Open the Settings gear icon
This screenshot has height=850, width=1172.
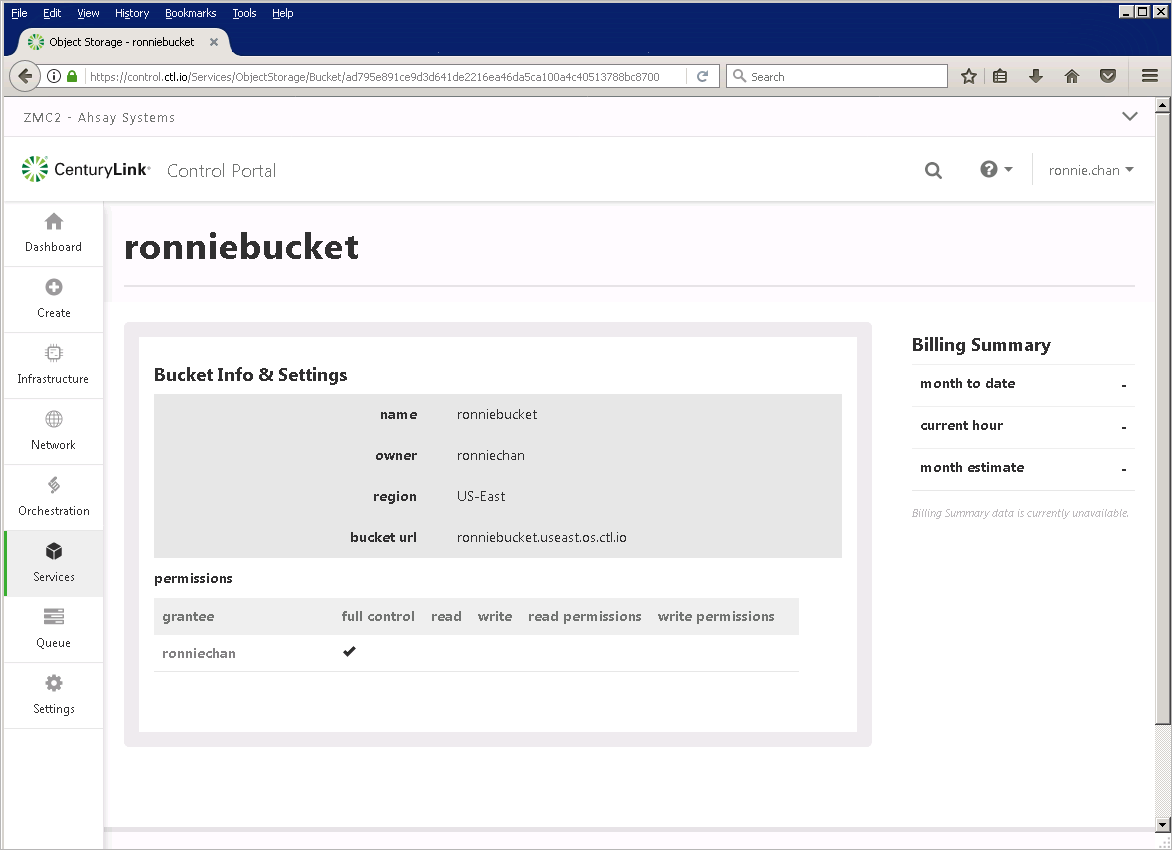(x=53, y=683)
